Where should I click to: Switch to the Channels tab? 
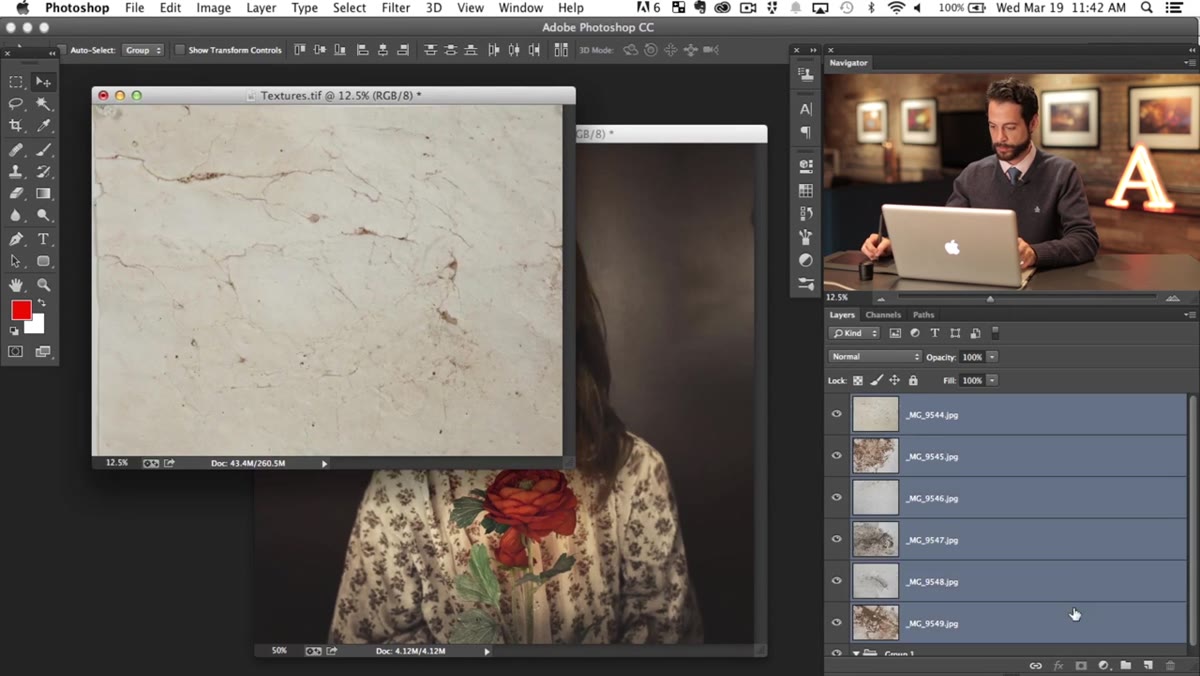coord(883,315)
